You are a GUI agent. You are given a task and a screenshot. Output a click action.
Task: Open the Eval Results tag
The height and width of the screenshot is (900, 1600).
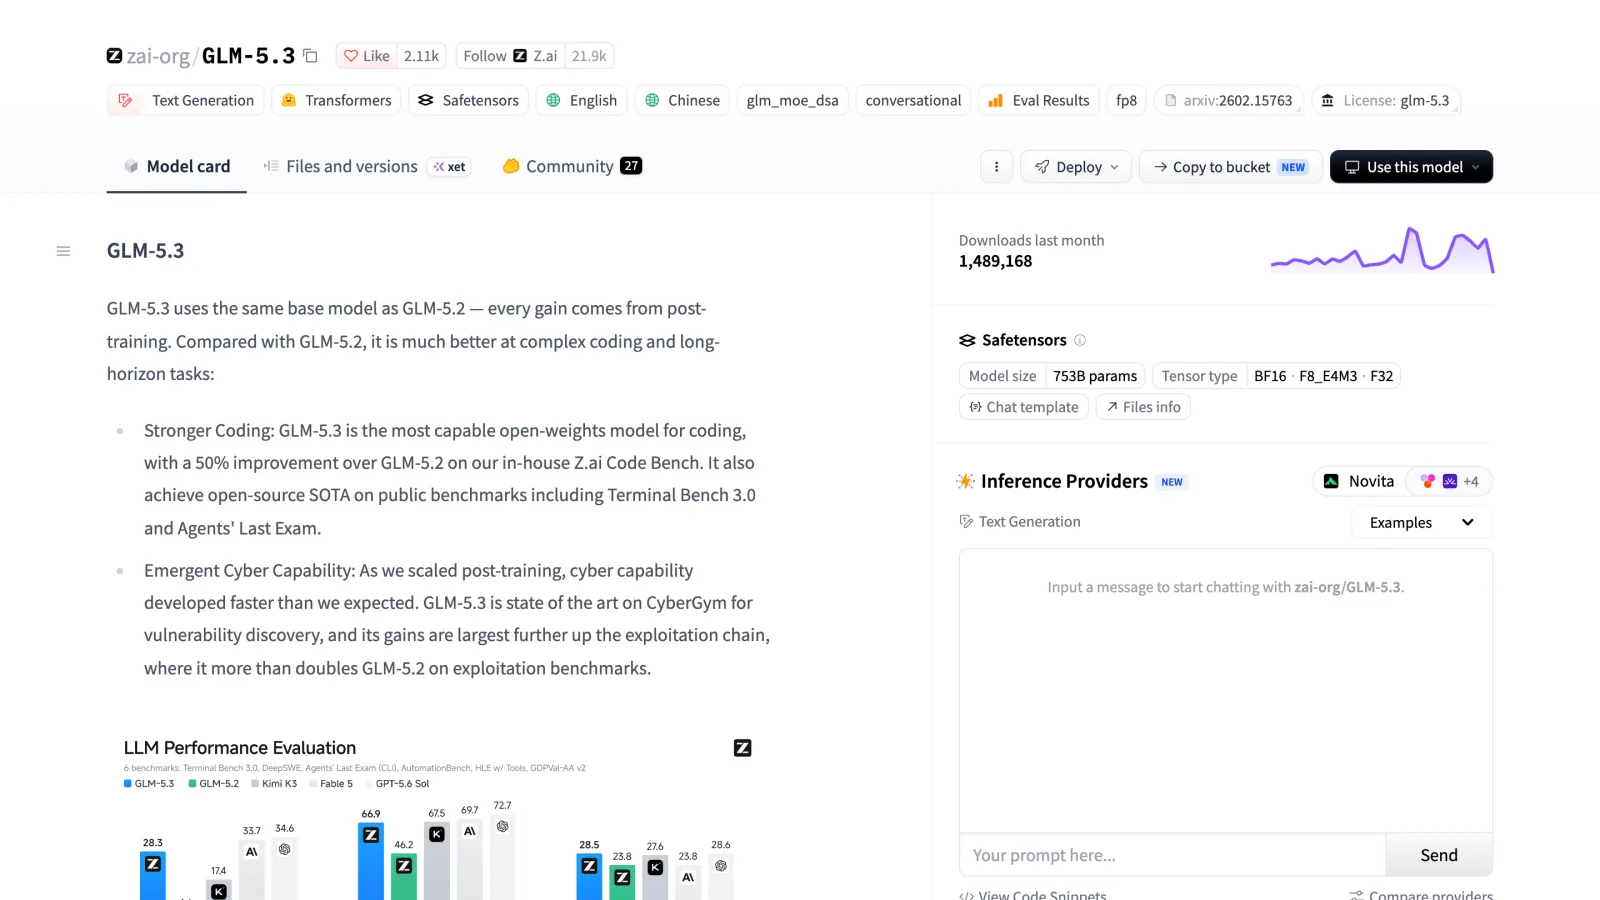point(1038,100)
